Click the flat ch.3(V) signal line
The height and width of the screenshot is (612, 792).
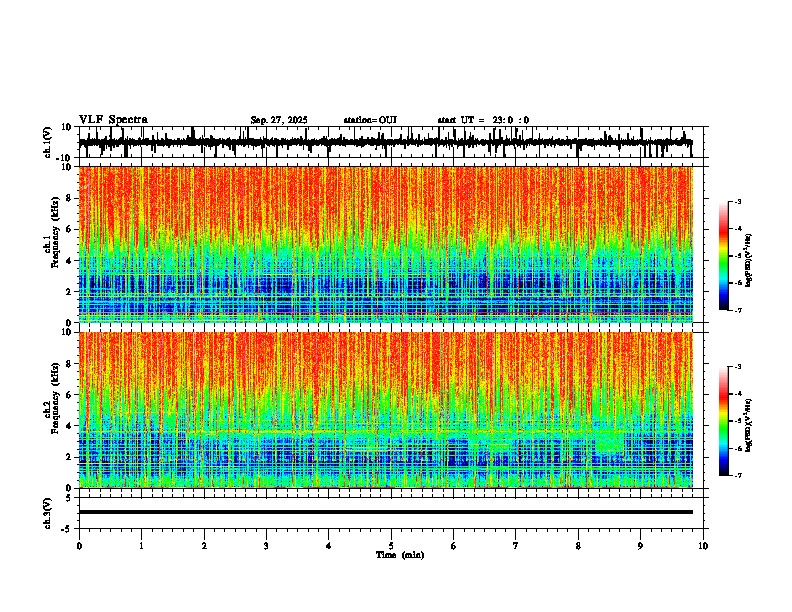click(x=385, y=512)
